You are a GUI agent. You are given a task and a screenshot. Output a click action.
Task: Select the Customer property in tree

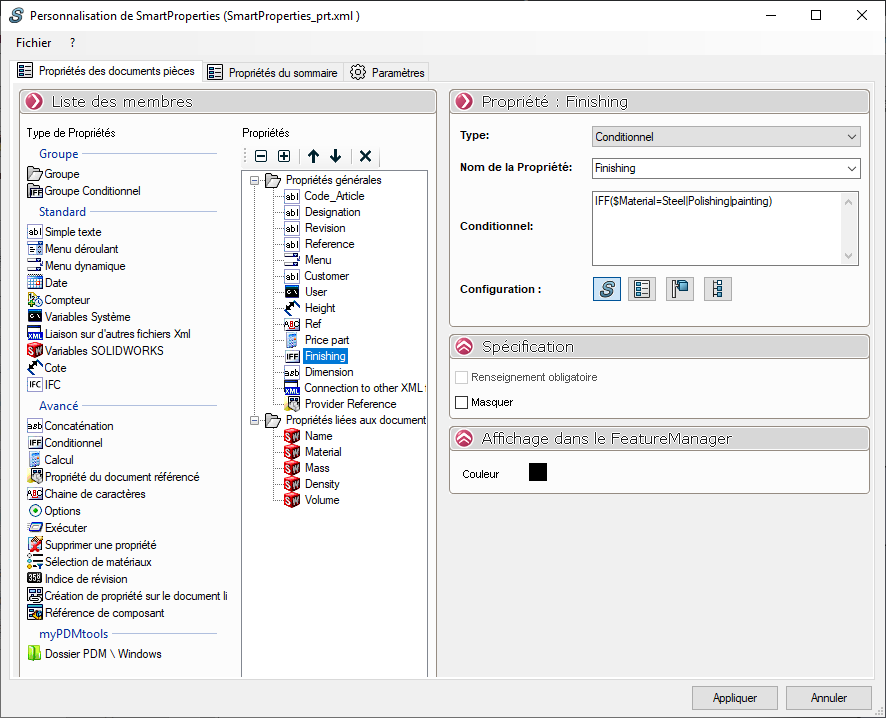(327, 276)
